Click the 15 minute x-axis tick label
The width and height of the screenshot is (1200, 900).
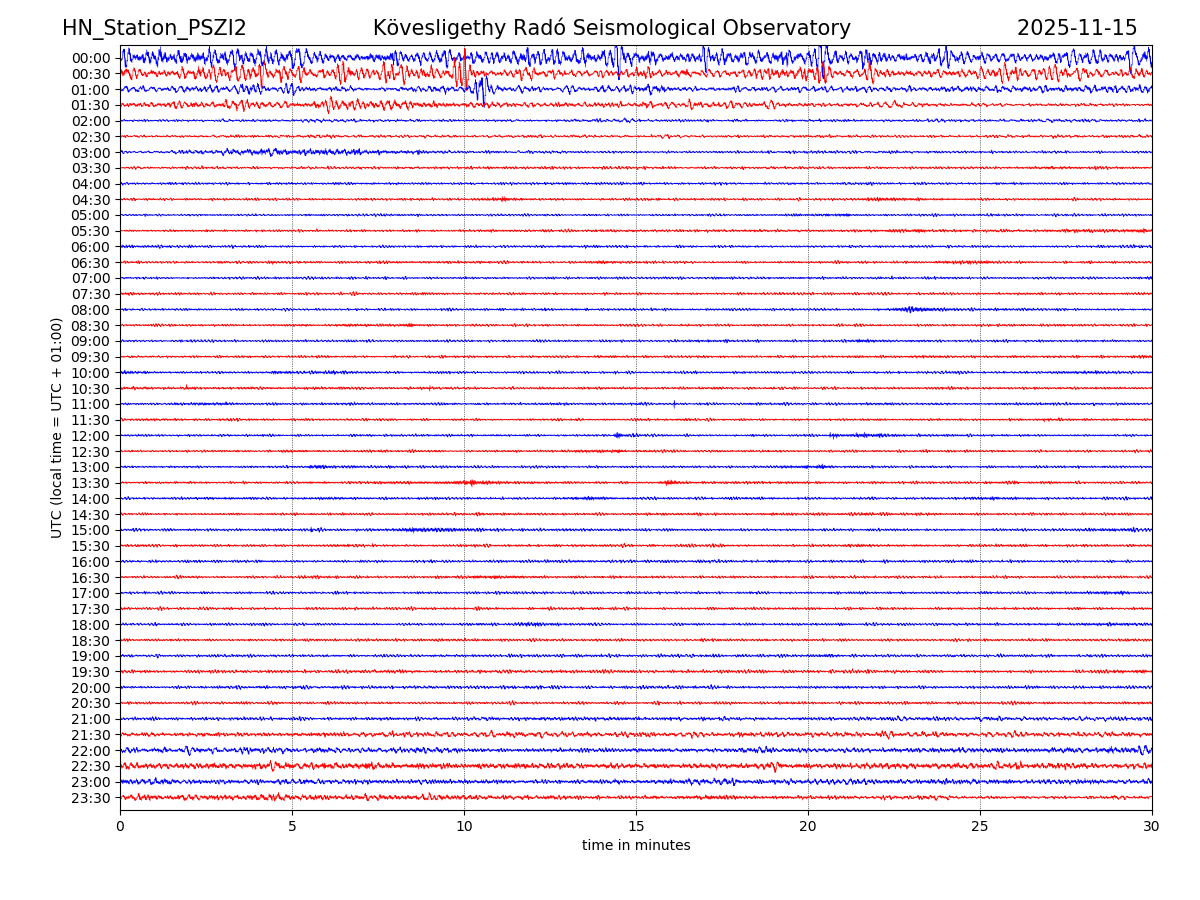pyautogui.click(x=636, y=827)
